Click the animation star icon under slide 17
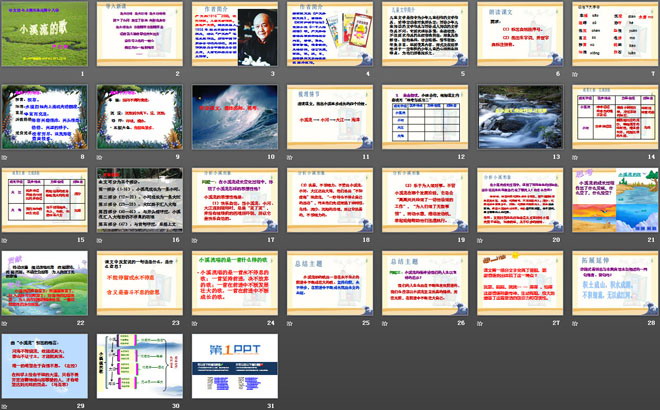This screenshot has width=660, height=410. point(195,240)
